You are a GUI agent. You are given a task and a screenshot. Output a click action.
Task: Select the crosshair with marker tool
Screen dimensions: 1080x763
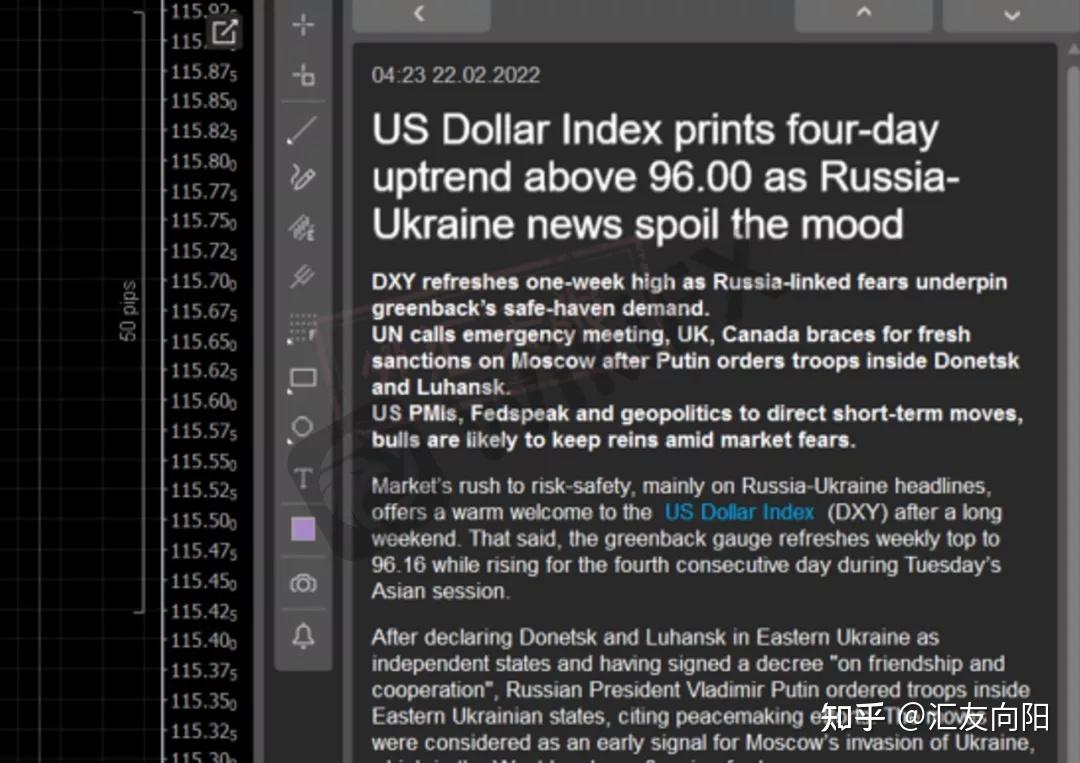(x=303, y=75)
